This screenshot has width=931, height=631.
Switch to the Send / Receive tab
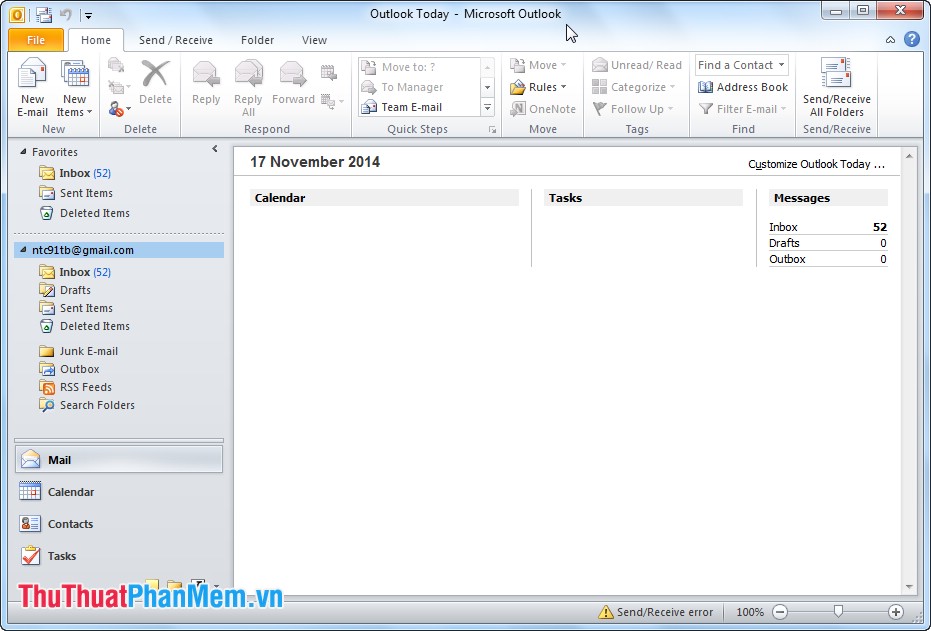175,40
